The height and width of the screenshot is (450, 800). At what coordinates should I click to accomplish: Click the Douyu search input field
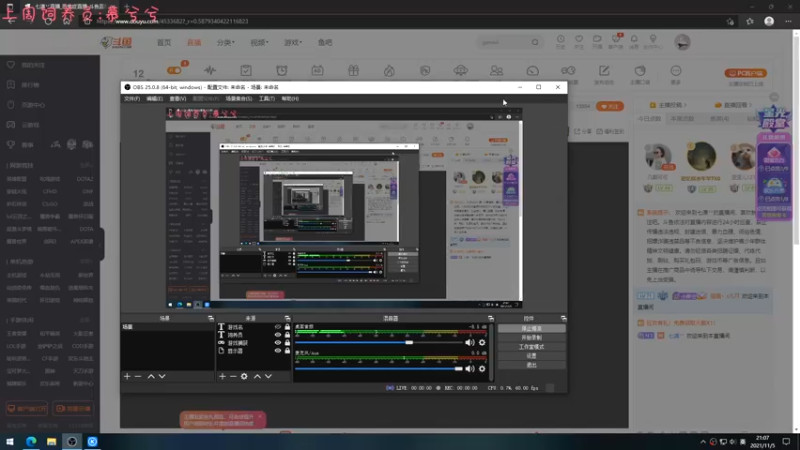[x=504, y=42]
